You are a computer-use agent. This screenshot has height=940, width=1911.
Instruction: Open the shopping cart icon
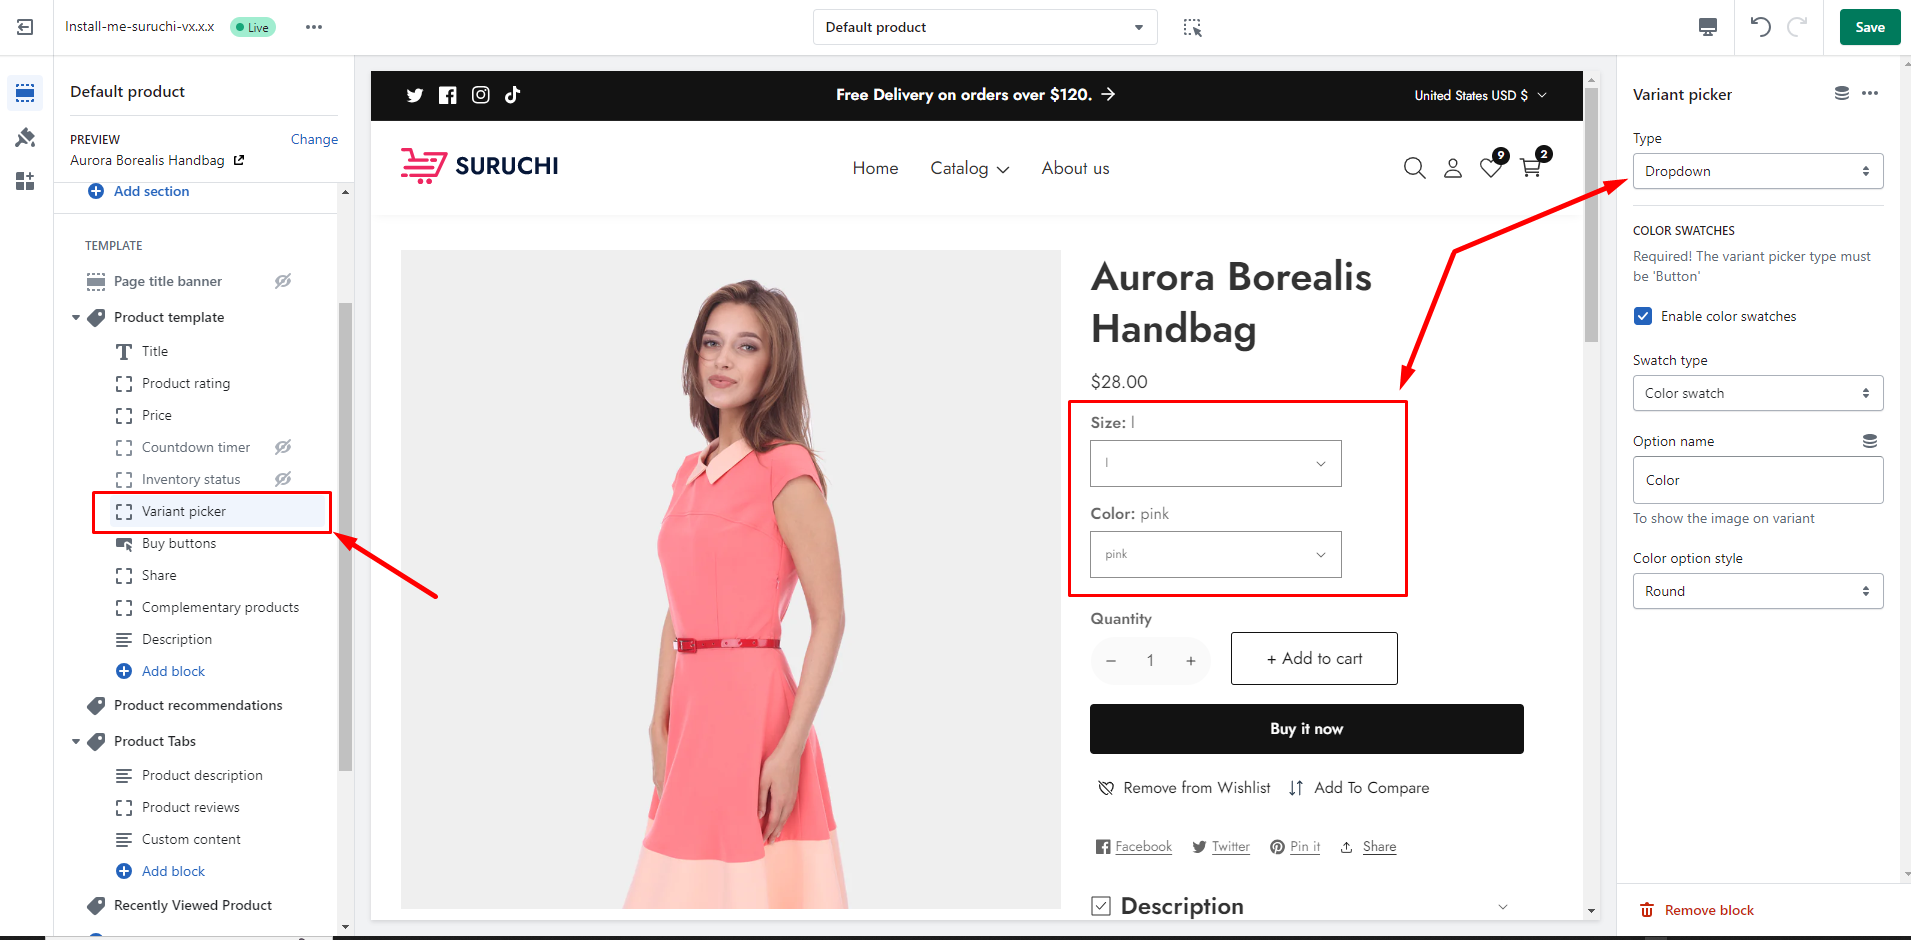(1530, 168)
